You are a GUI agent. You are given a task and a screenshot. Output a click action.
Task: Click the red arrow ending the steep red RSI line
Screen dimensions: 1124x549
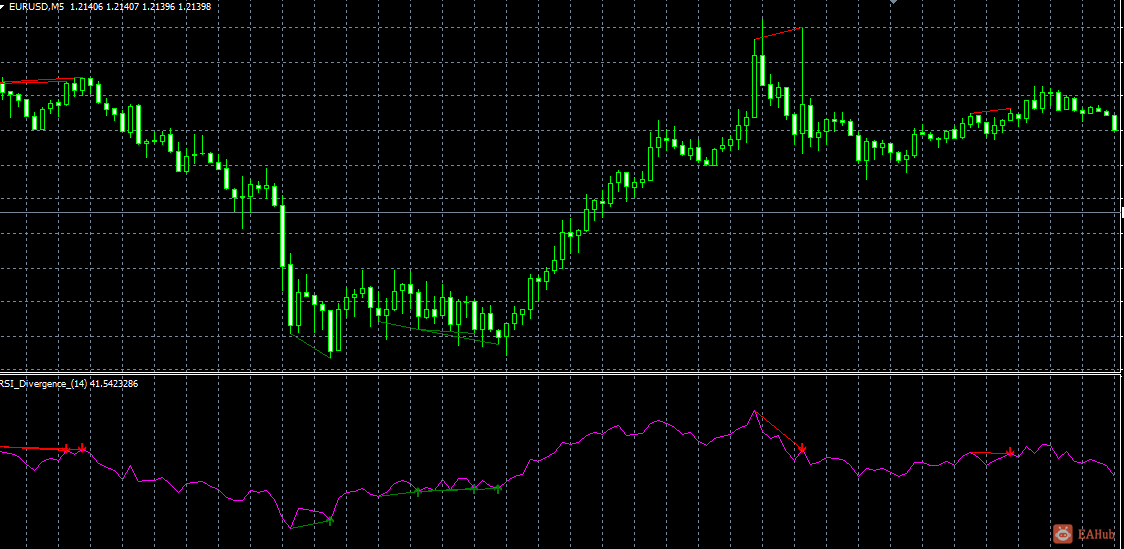click(x=802, y=449)
